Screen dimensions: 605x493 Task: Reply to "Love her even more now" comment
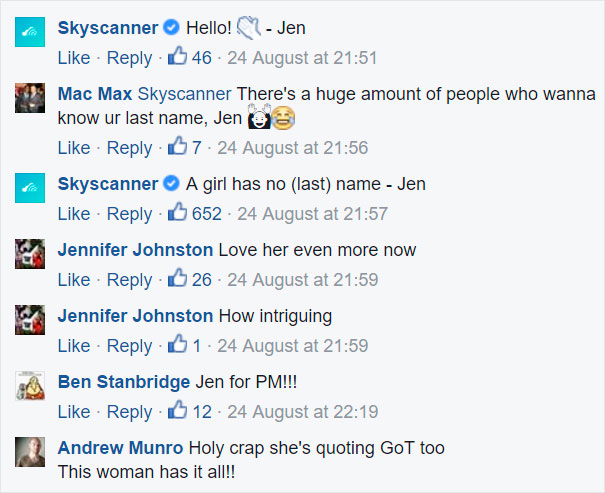click(129, 280)
